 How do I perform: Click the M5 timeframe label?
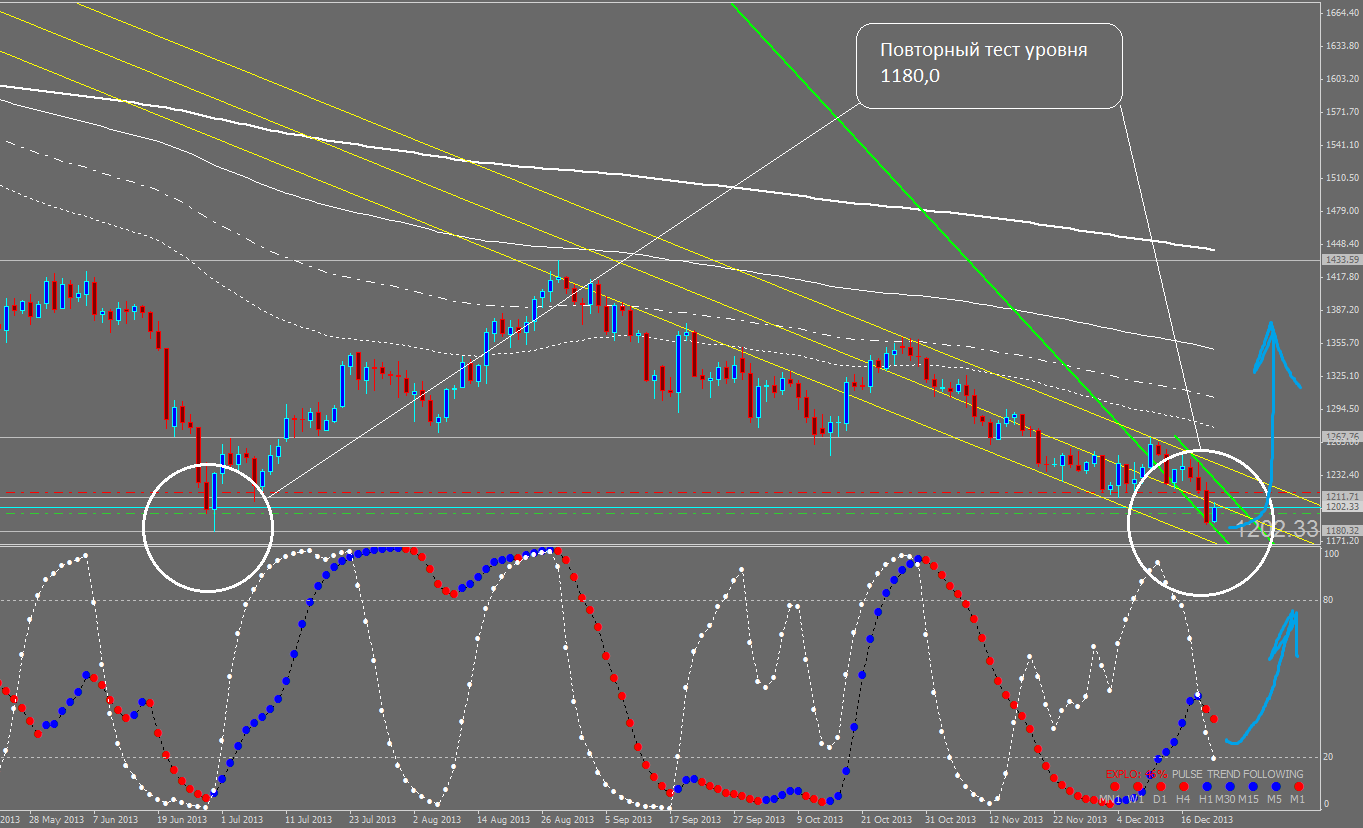pyautogui.click(x=1274, y=799)
